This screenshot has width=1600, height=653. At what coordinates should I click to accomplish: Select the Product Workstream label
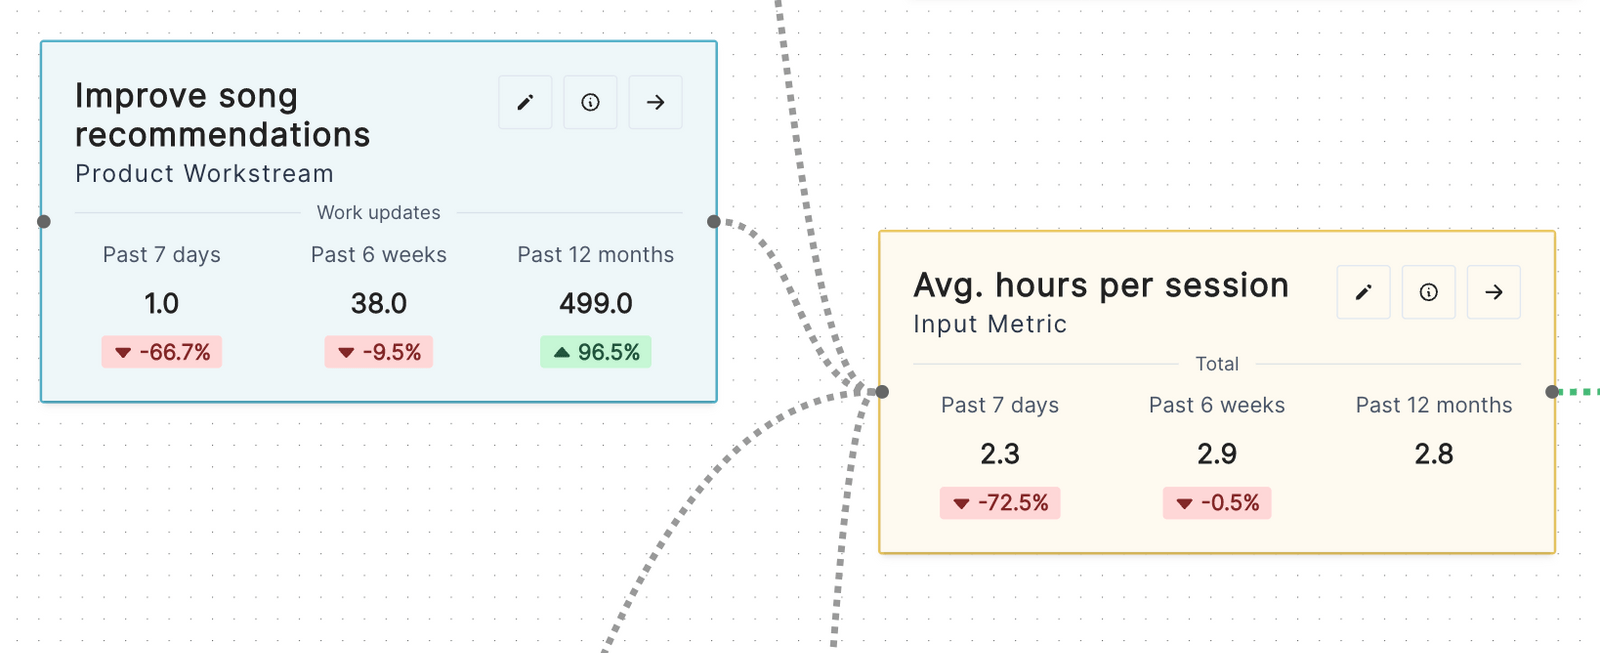pyautogui.click(x=203, y=173)
